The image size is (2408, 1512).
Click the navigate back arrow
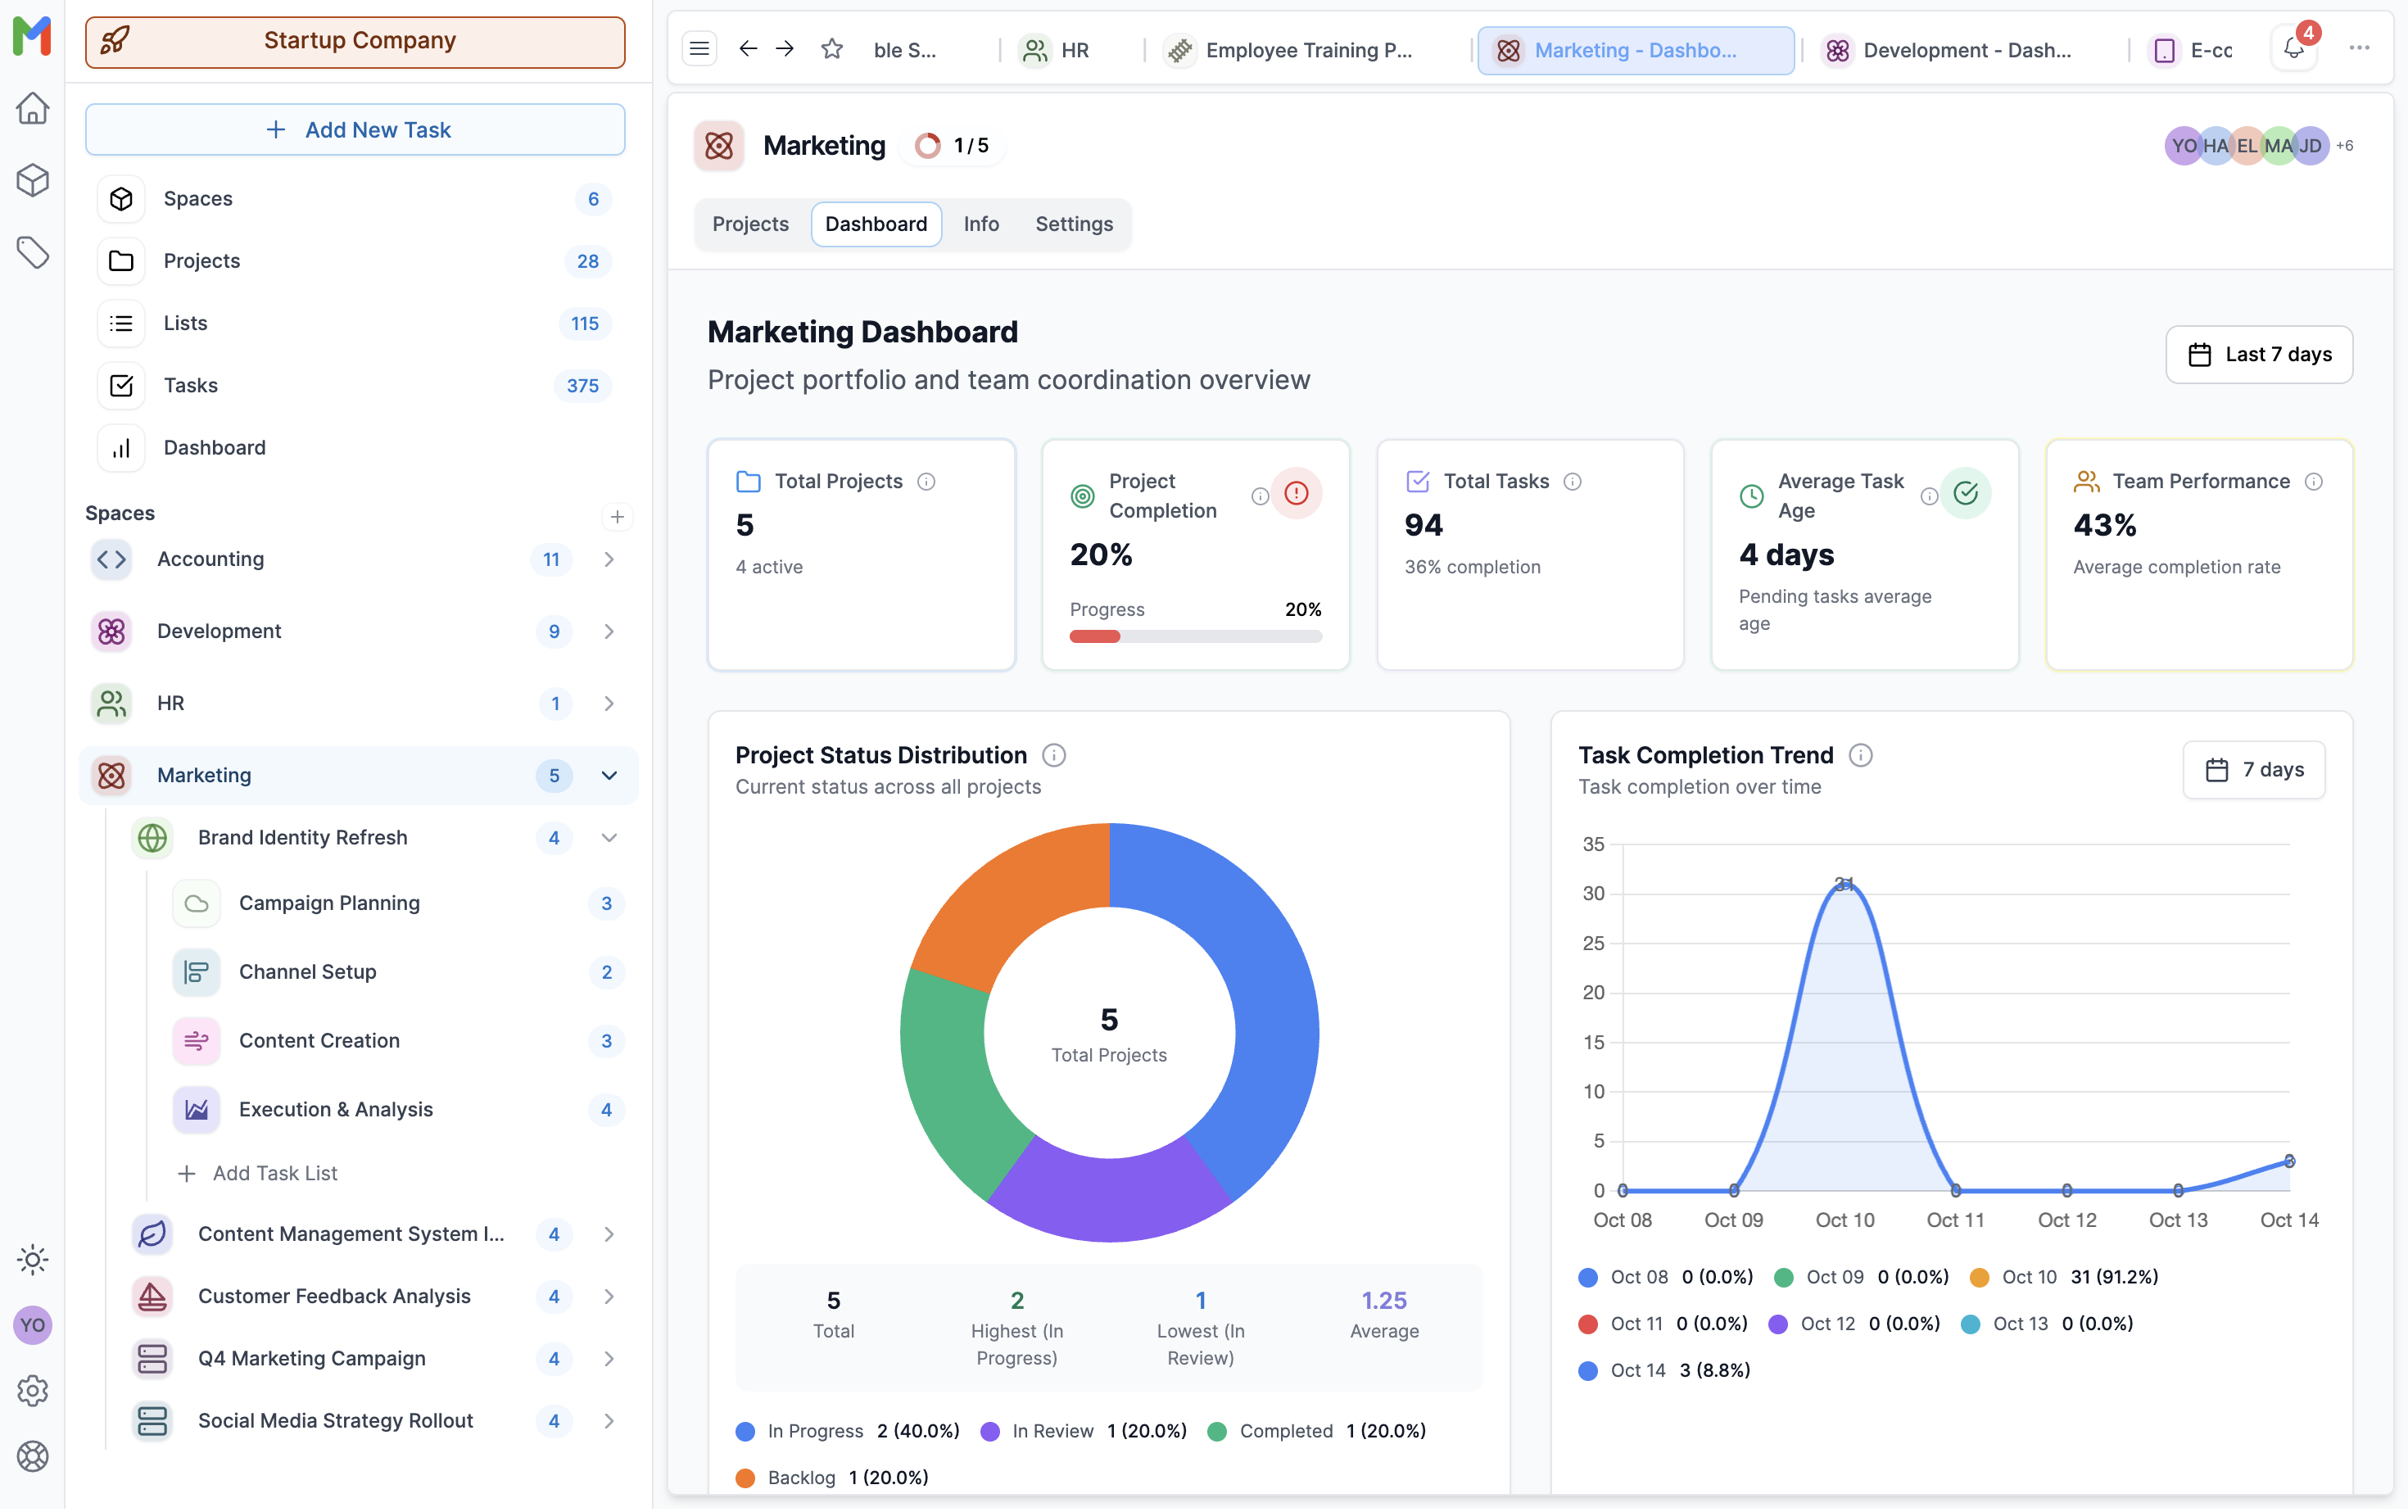click(x=747, y=49)
